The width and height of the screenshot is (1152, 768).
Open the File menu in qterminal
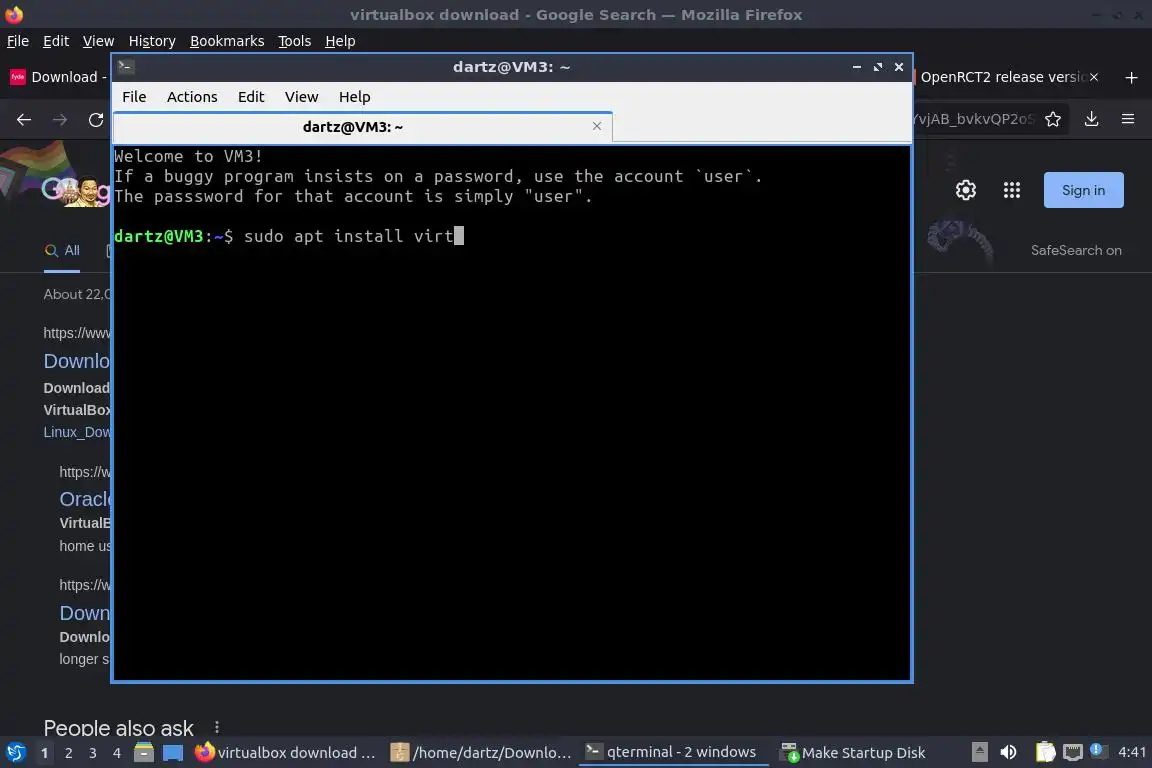[134, 97]
